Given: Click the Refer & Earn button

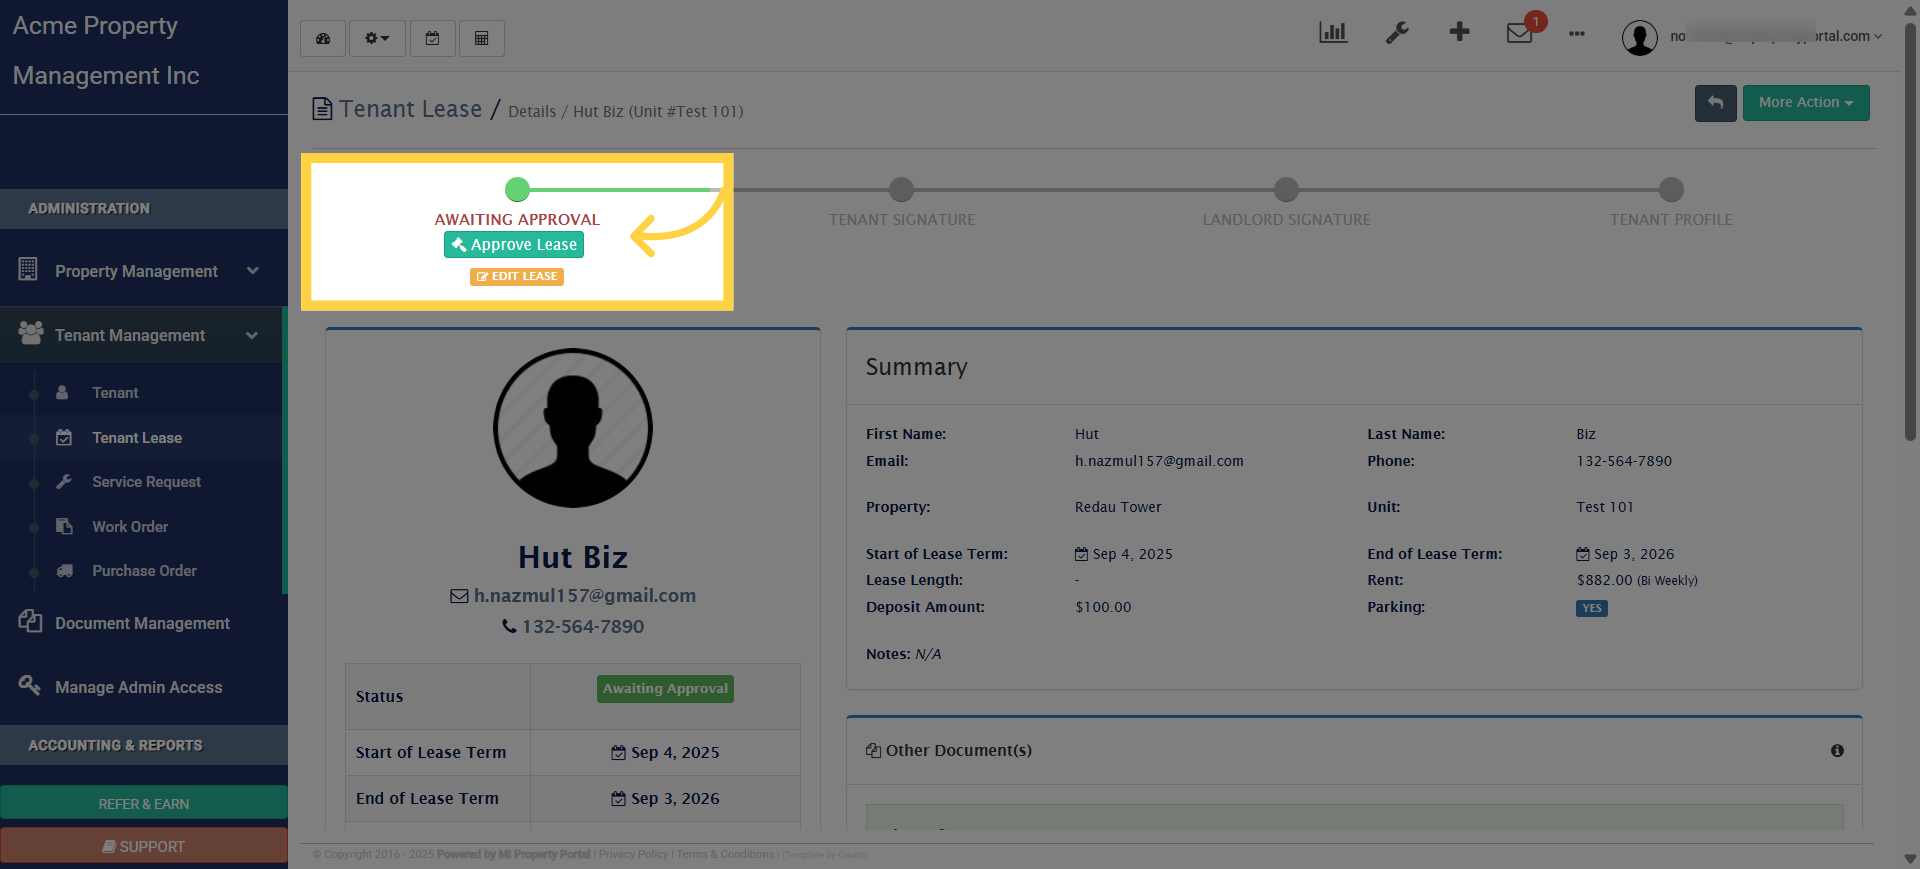Looking at the screenshot, I should coord(144,803).
